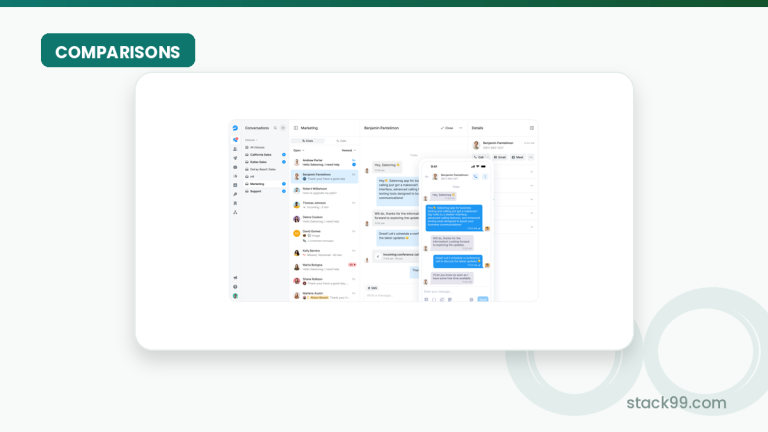Click the search icon beside Conversations
The height and width of the screenshot is (432, 768).
coord(275,128)
